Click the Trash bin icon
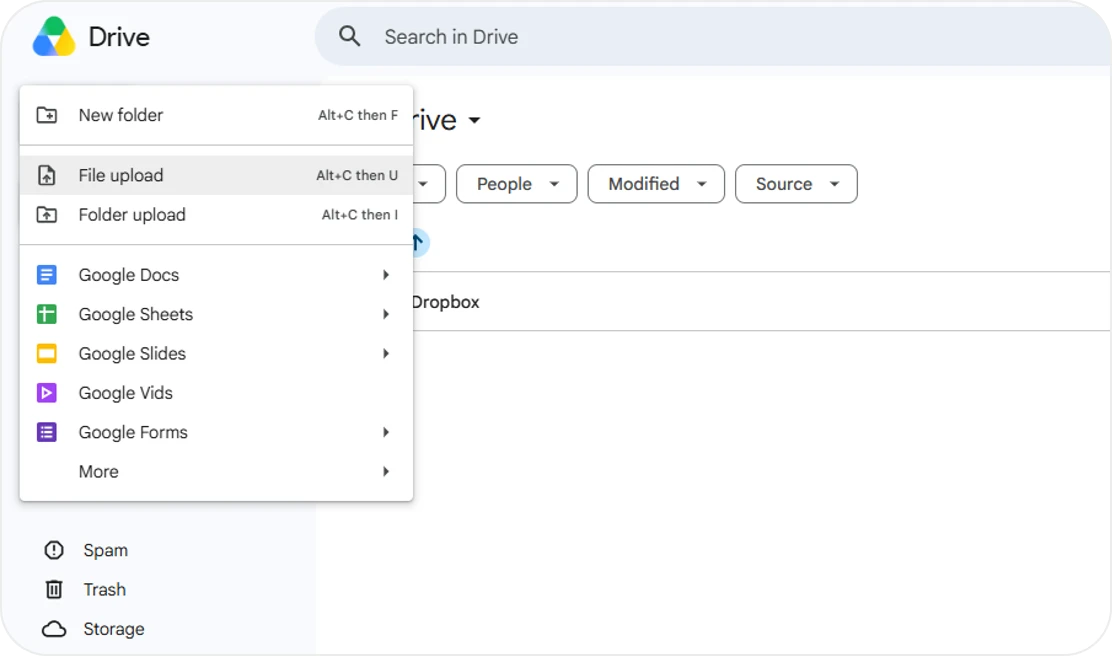1112x656 pixels. click(54, 589)
